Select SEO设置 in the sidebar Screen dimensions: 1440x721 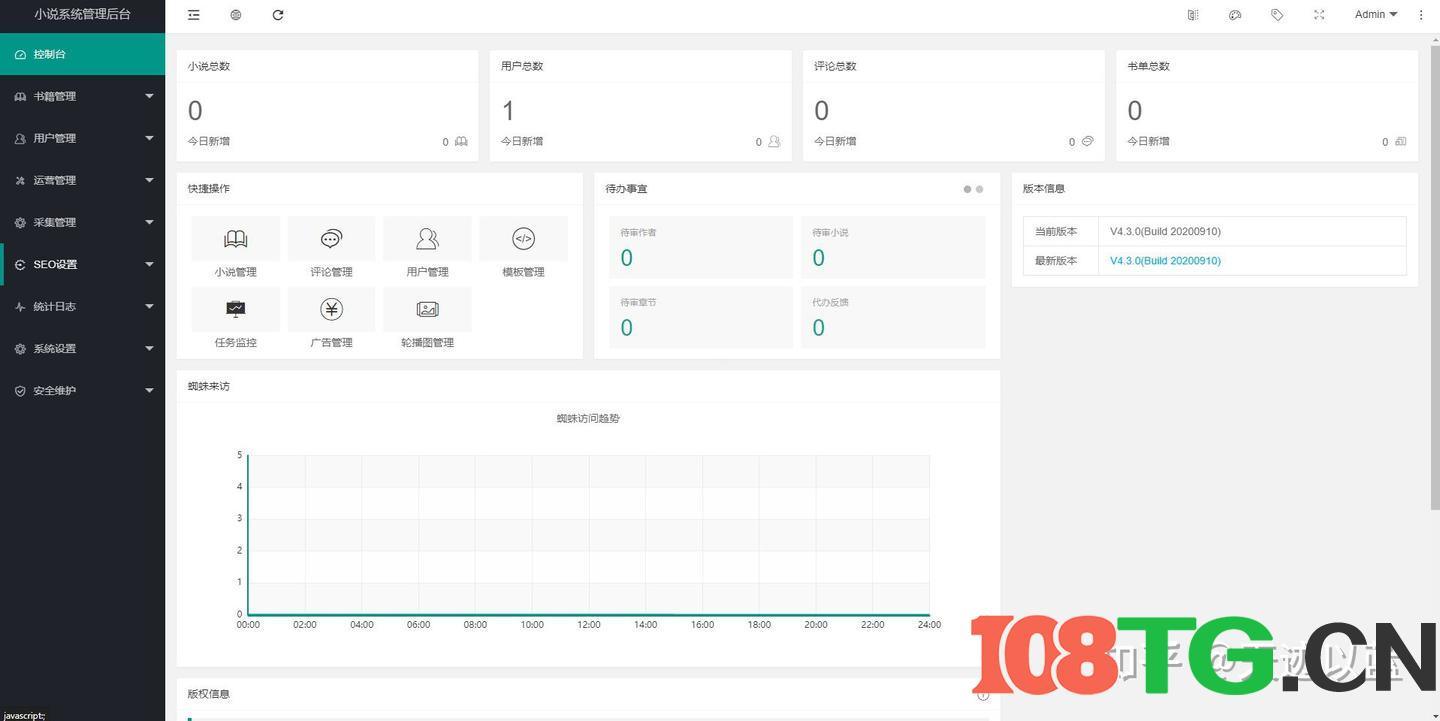click(x=82, y=264)
